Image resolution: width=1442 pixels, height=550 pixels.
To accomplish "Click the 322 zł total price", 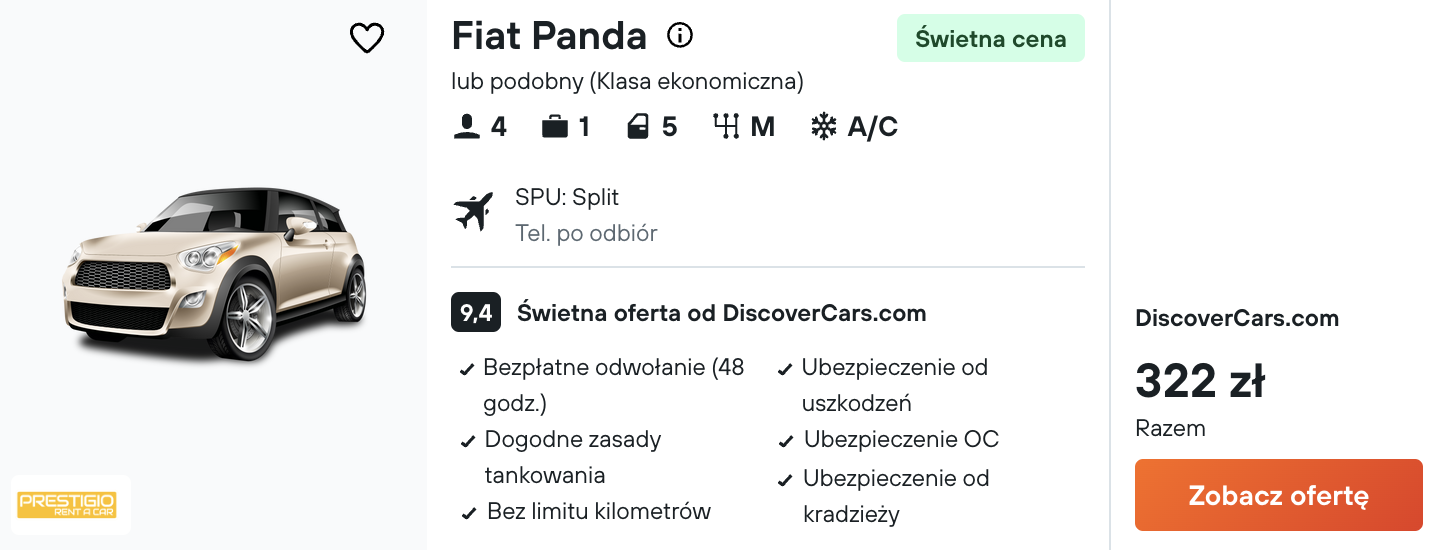I will click(1200, 381).
